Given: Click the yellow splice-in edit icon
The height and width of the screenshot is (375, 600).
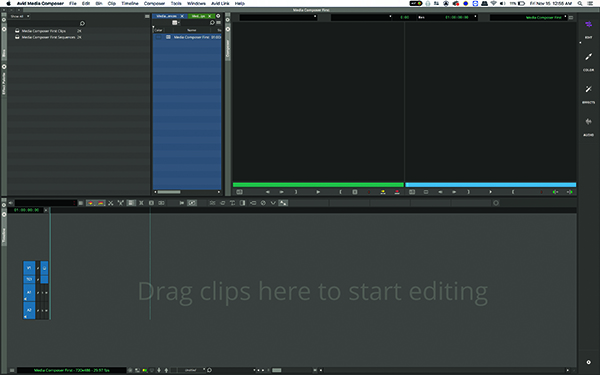Looking at the screenshot, I should tap(383, 192).
